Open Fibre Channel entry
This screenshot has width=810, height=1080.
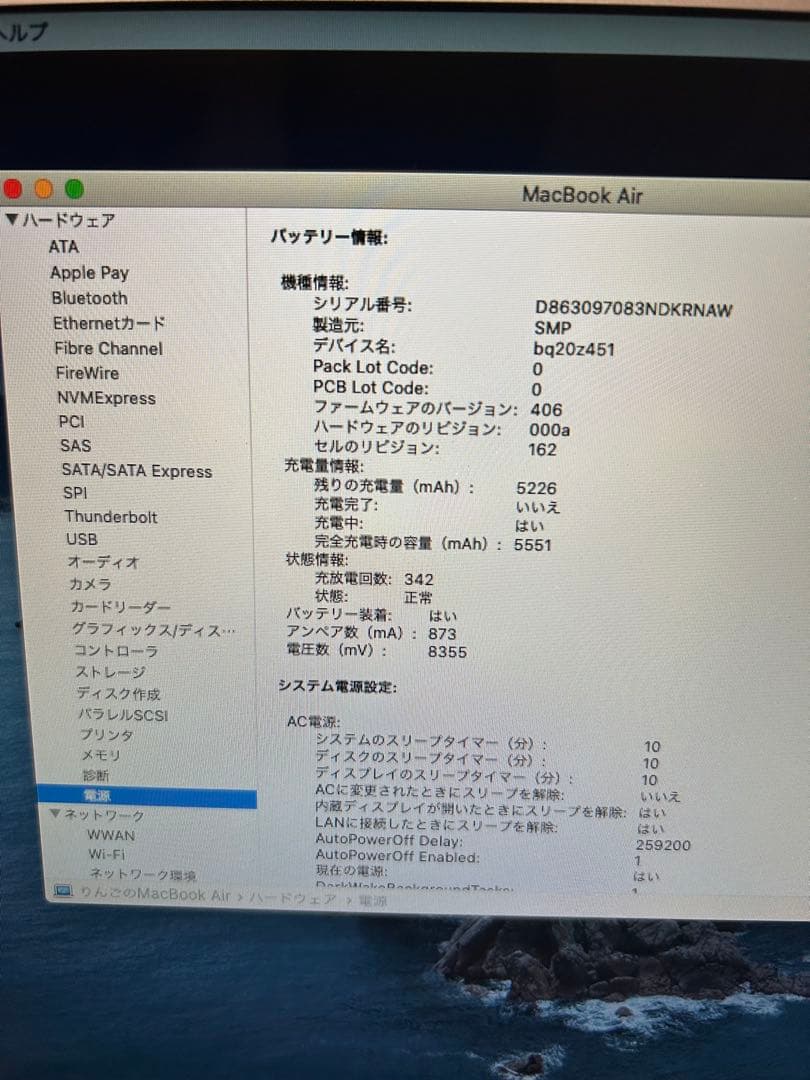pyautogui.click(x=108, y=349)
